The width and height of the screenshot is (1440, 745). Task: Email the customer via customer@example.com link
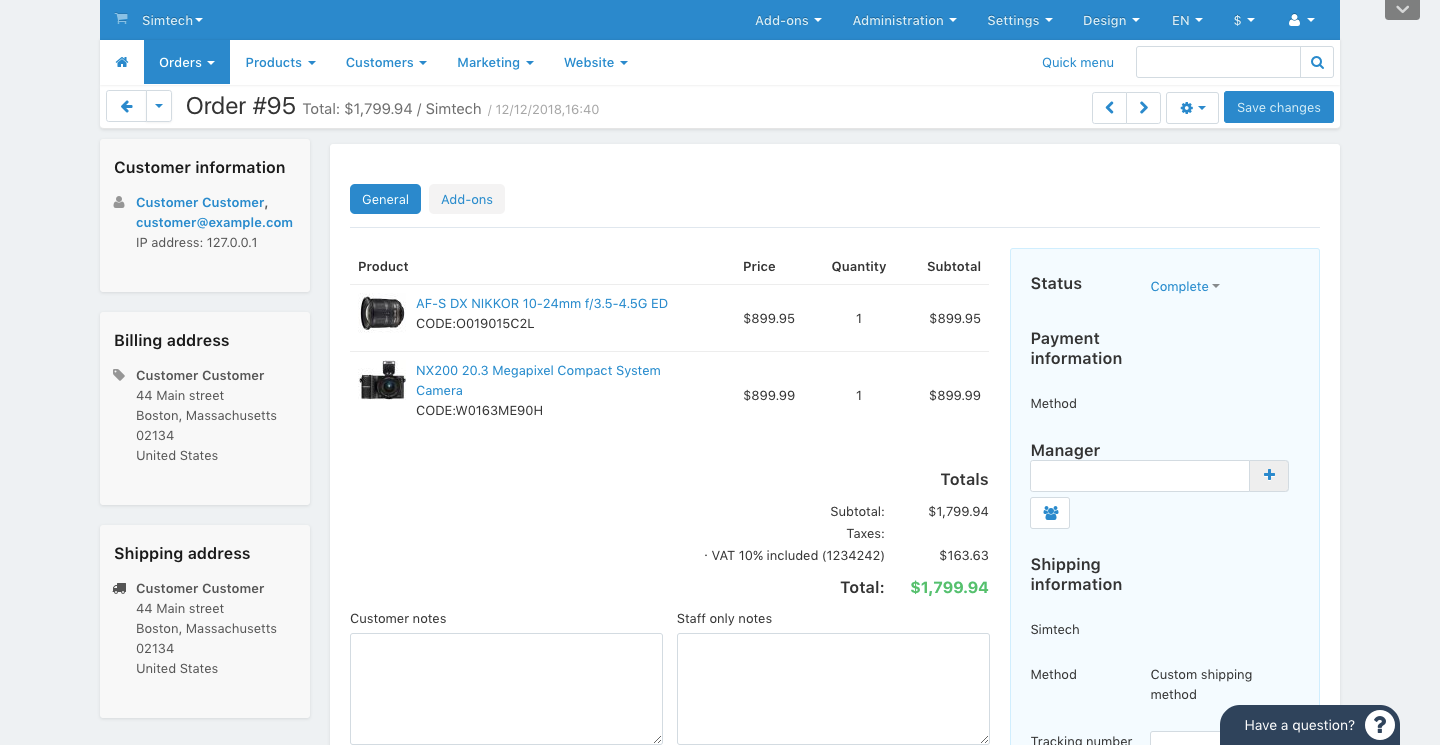(213, 222)
